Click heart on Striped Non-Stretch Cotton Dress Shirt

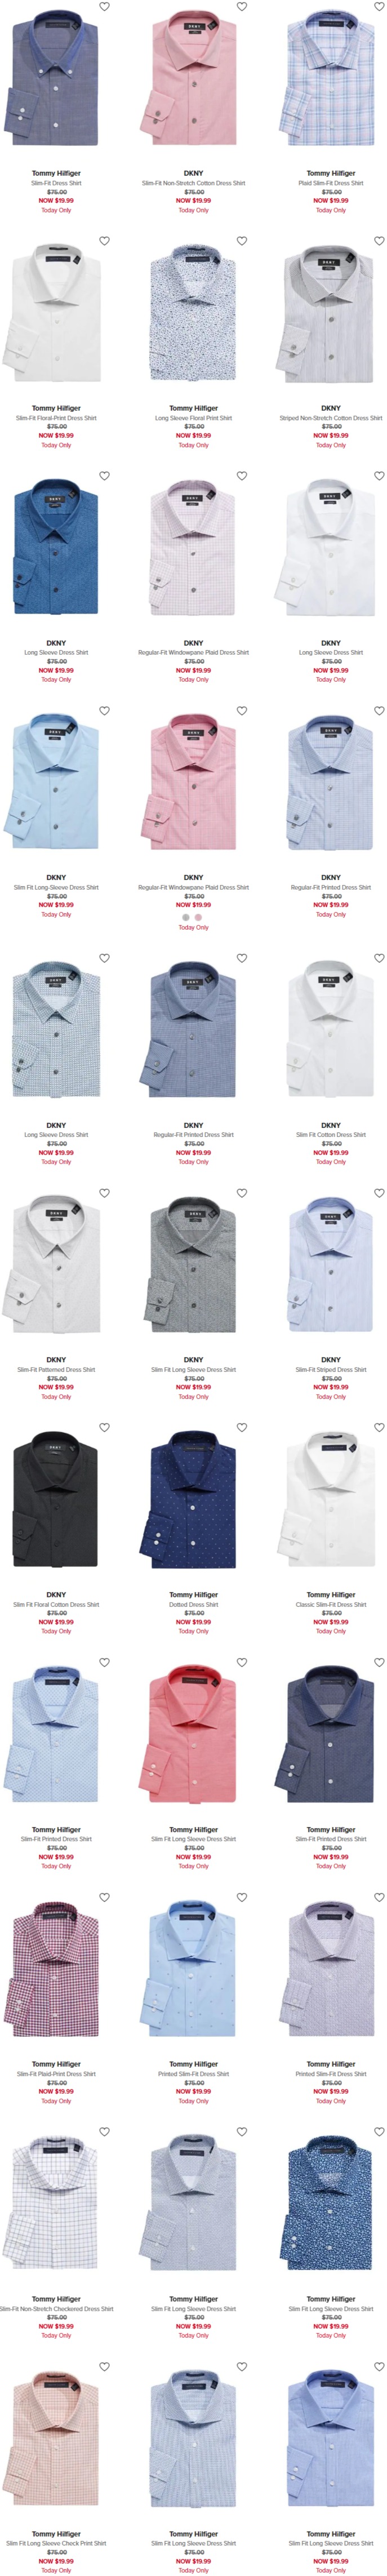[379, 241]
